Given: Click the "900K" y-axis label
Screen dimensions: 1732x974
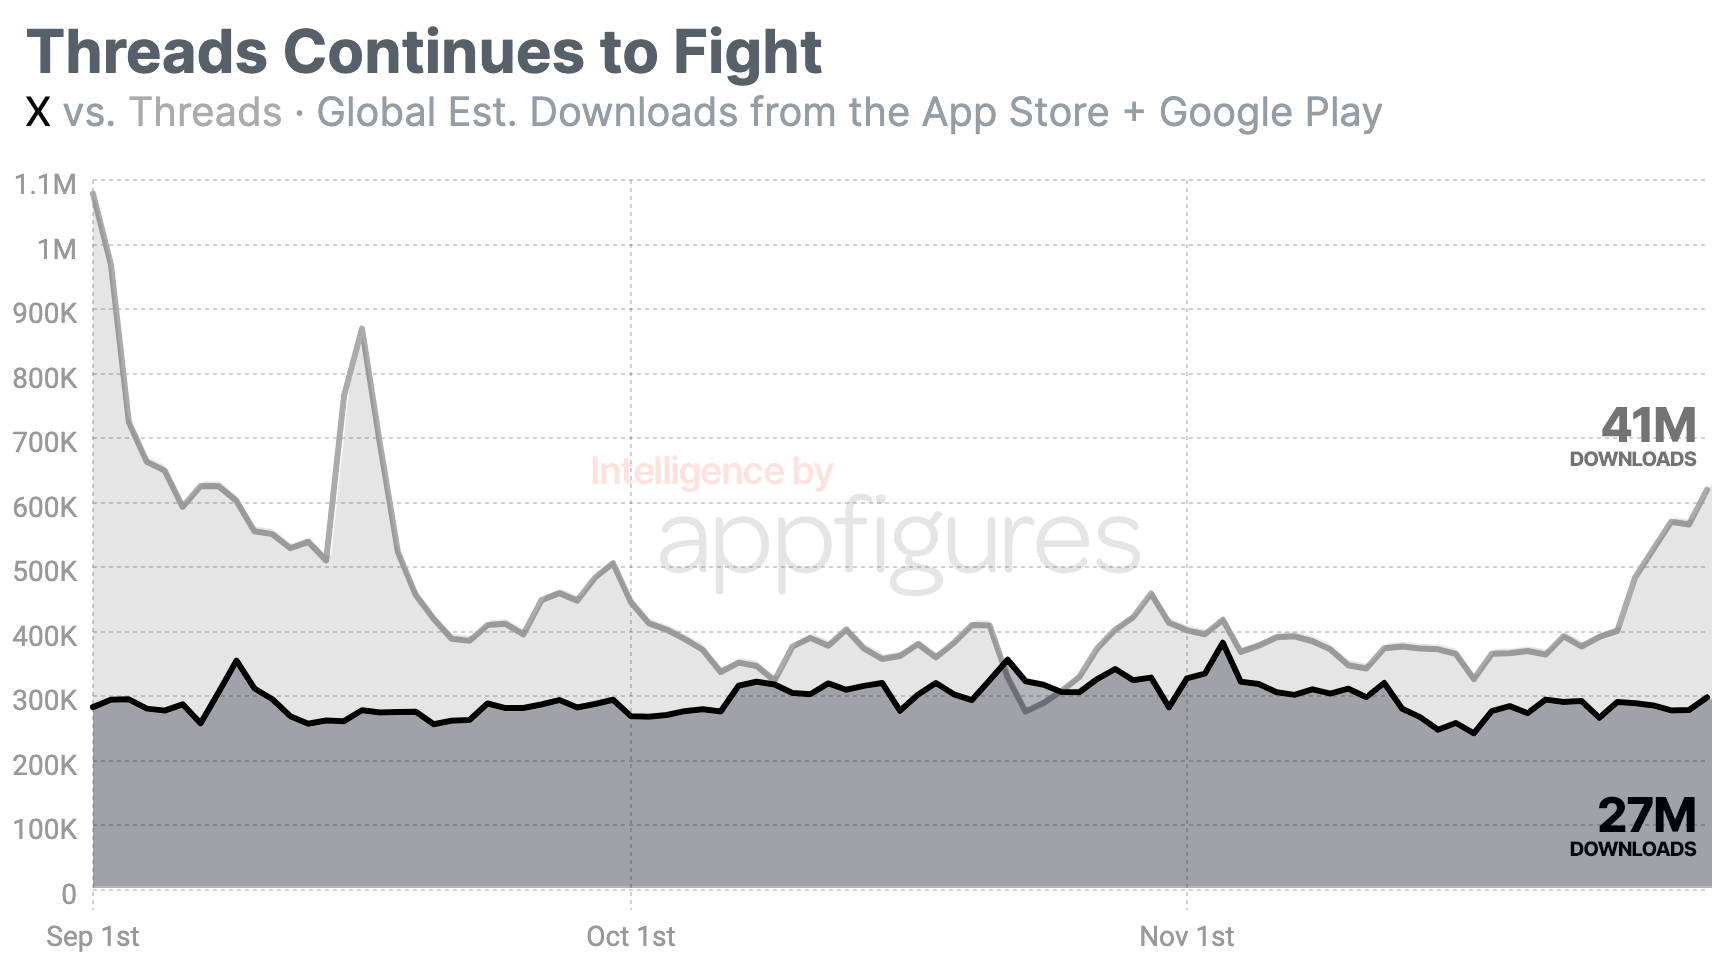Looking at the screenshot, I should pos(45,313).
